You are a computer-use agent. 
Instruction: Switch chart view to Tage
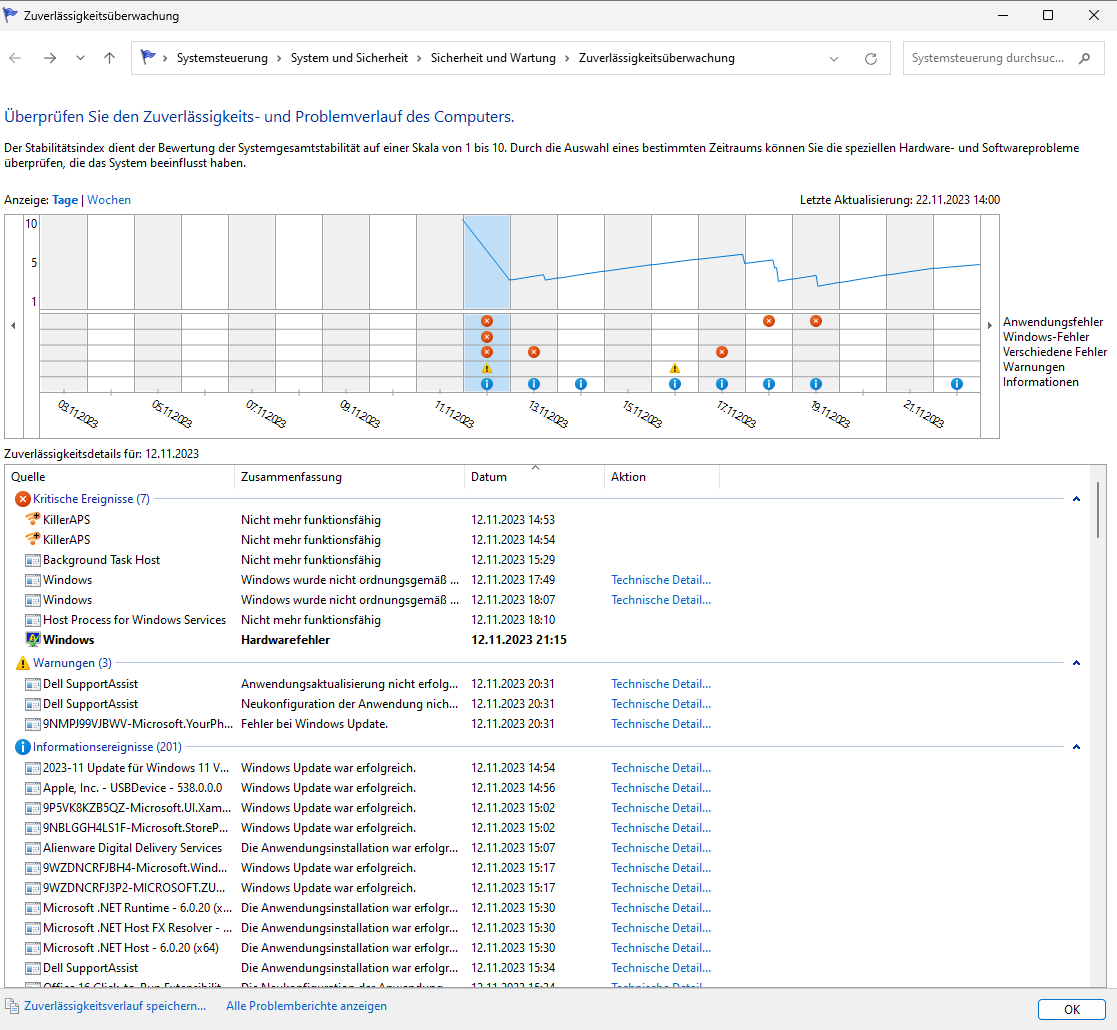(65, 200)
